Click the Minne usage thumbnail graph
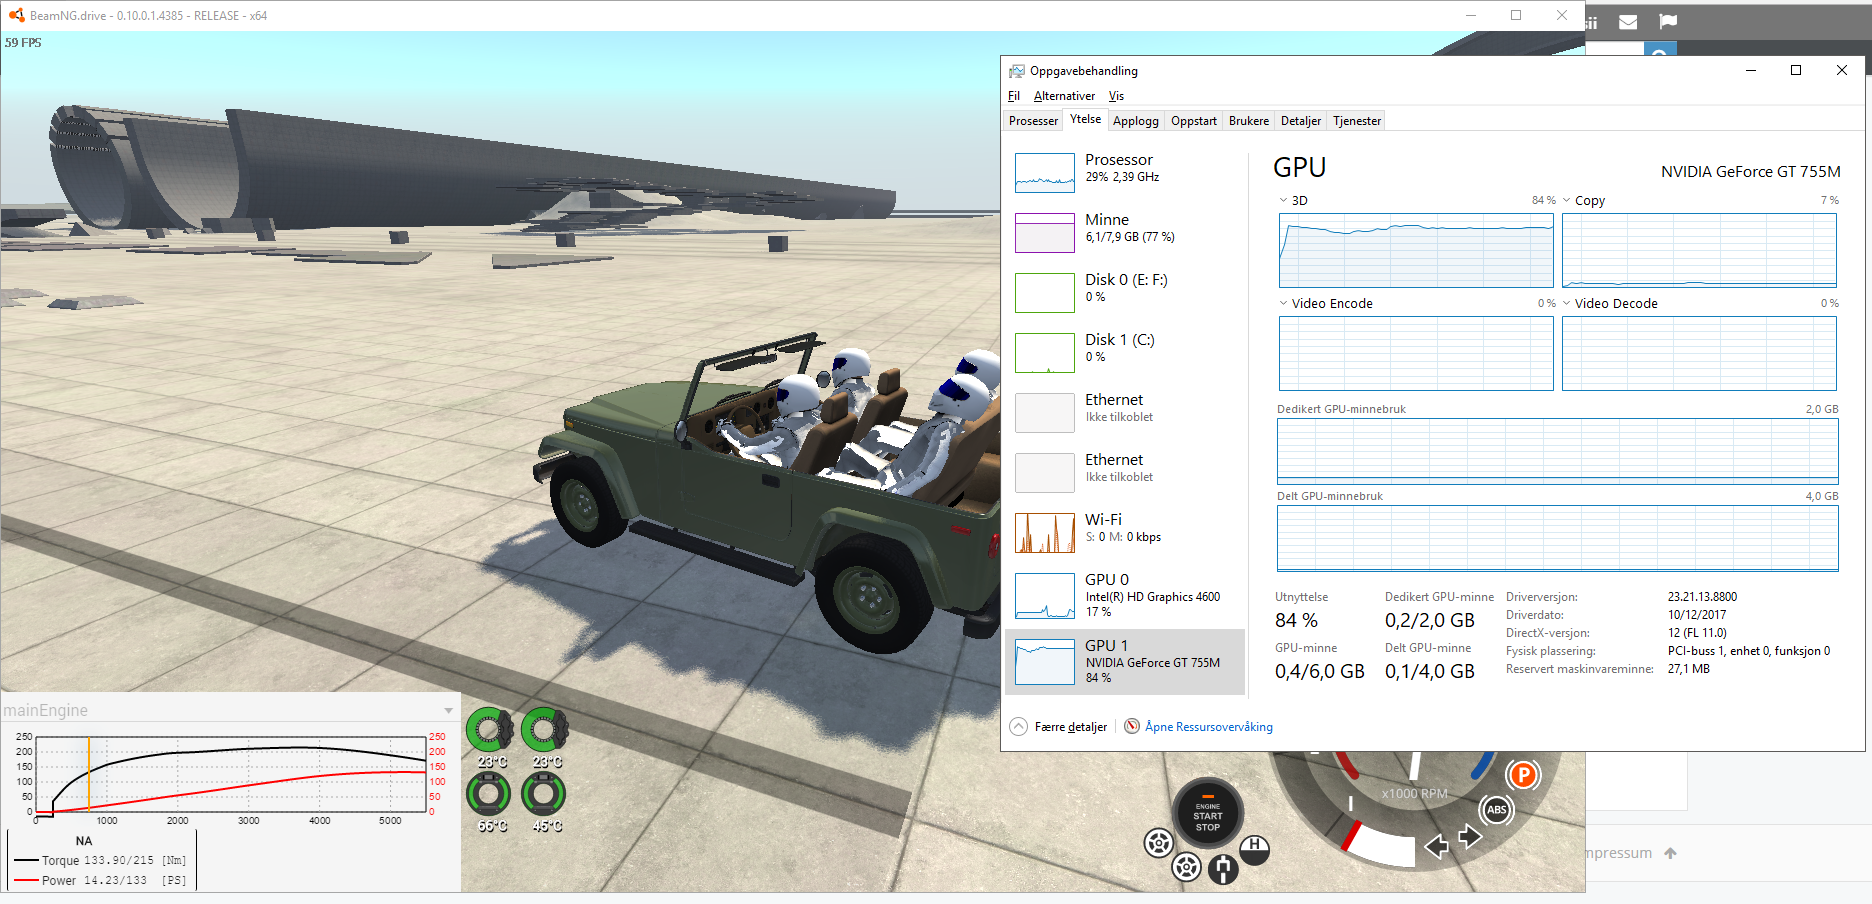The width and height of the screenshot is (1872, 904). [x=1045, y=233]
